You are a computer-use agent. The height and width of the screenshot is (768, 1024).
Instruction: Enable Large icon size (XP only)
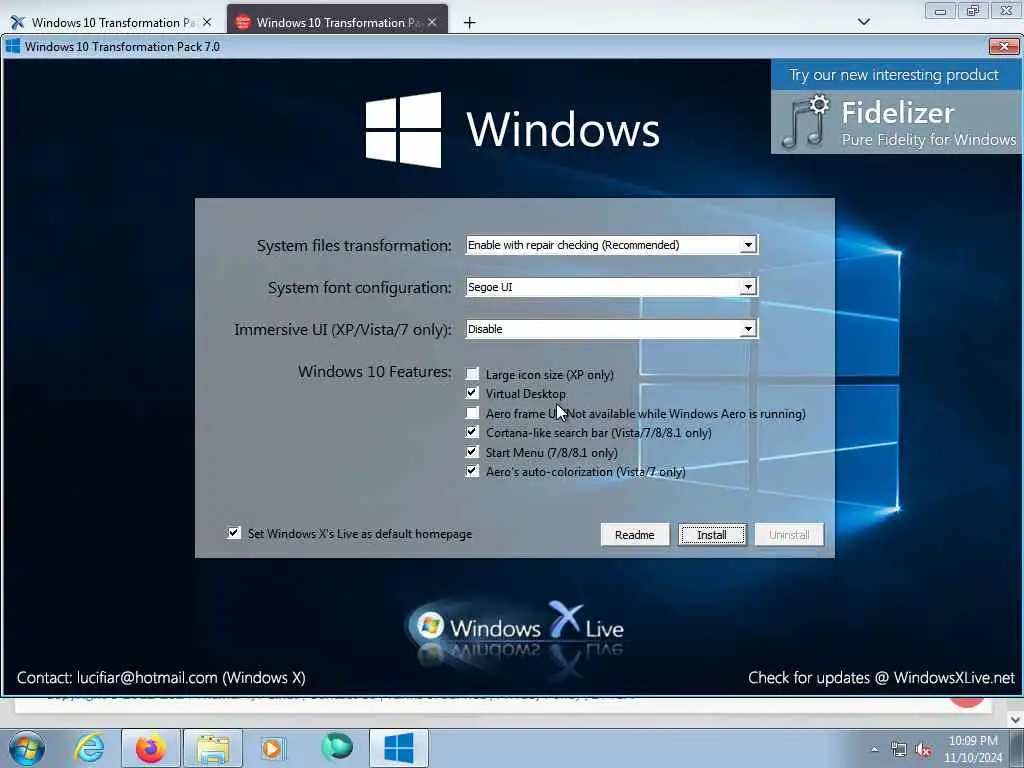click(x=472, y=374)
